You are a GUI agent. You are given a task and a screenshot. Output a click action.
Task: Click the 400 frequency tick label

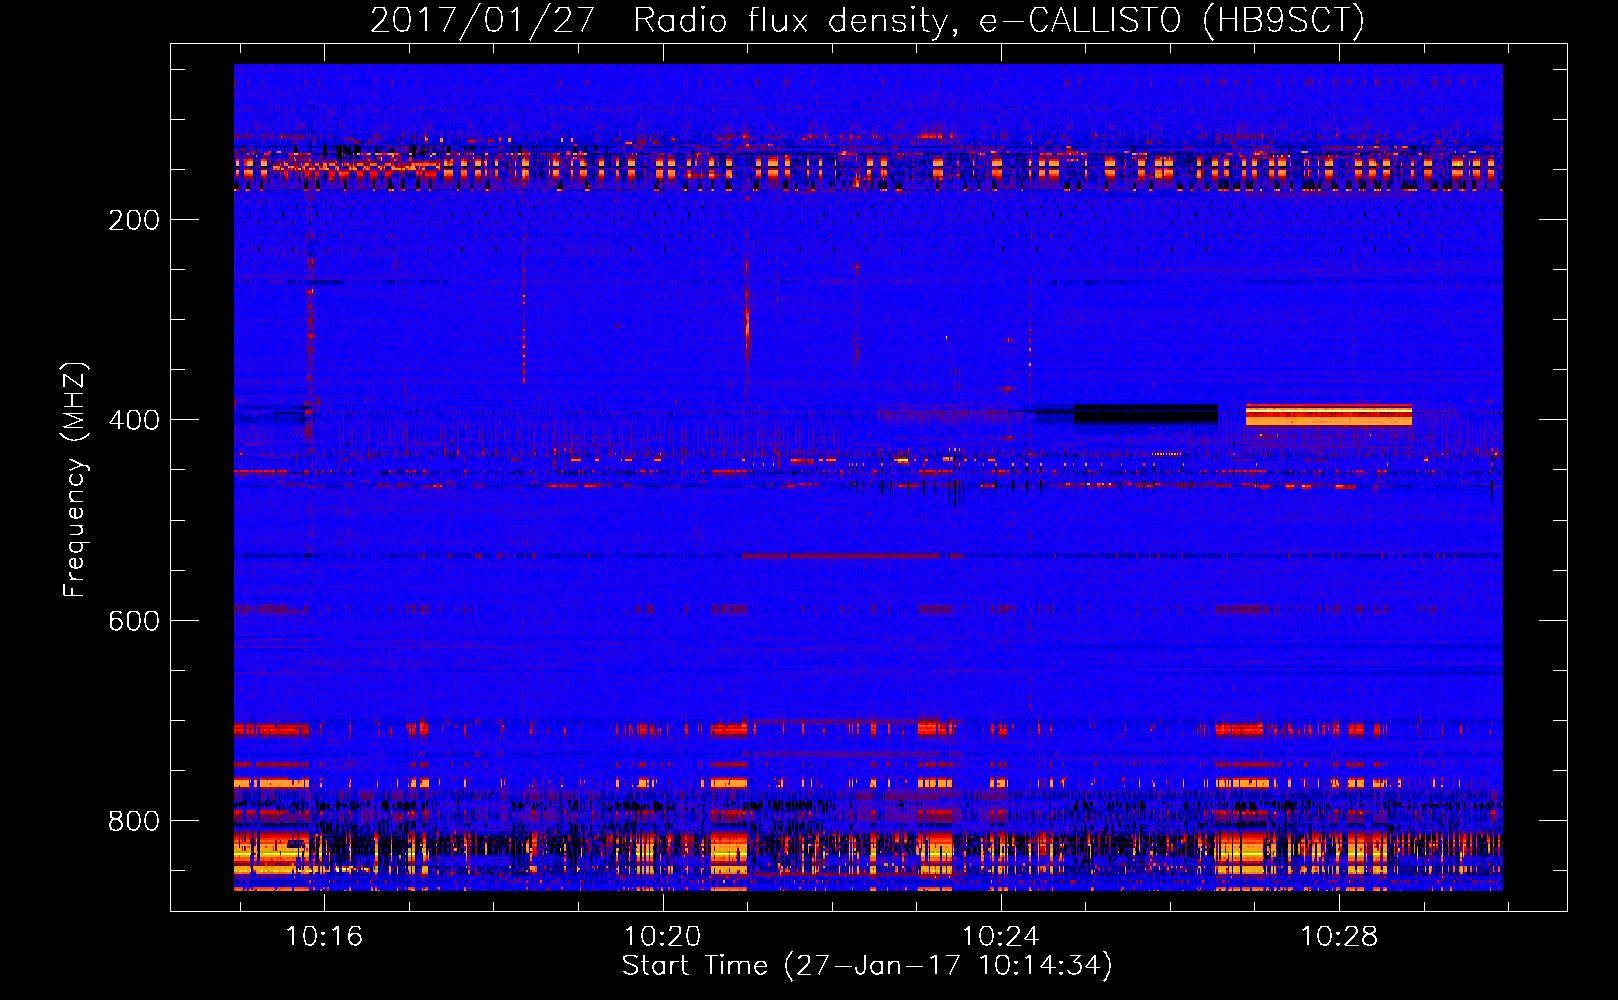point(134,420)
